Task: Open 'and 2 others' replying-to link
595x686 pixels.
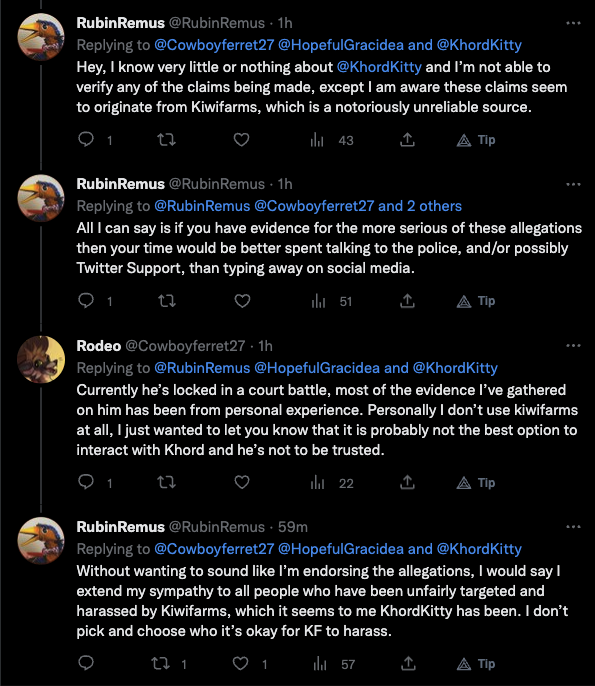Action: point(420,206)
